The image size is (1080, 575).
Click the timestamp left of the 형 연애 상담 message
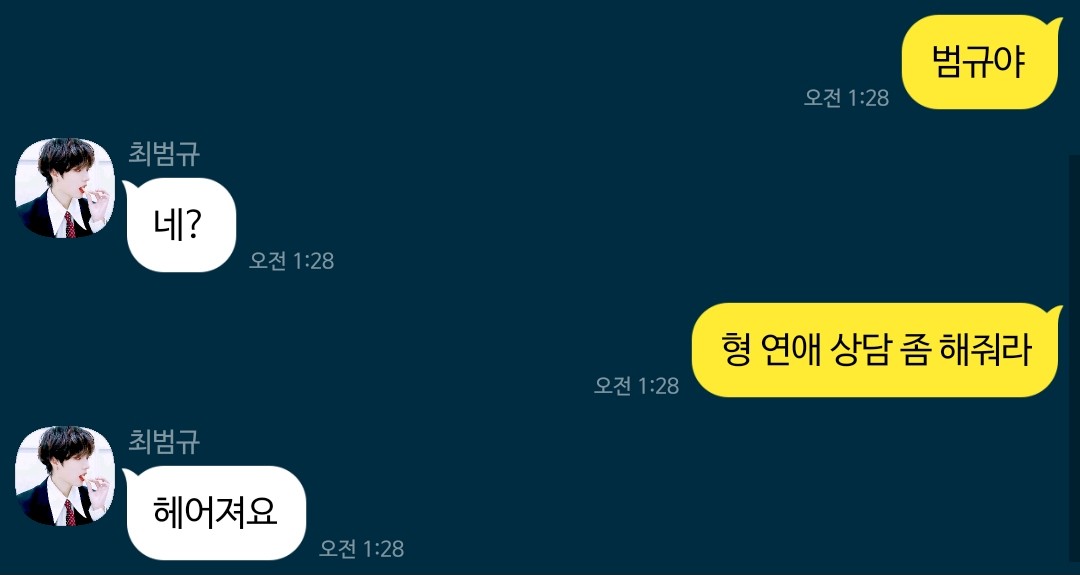pyautogui.click(x=636, y=386)
